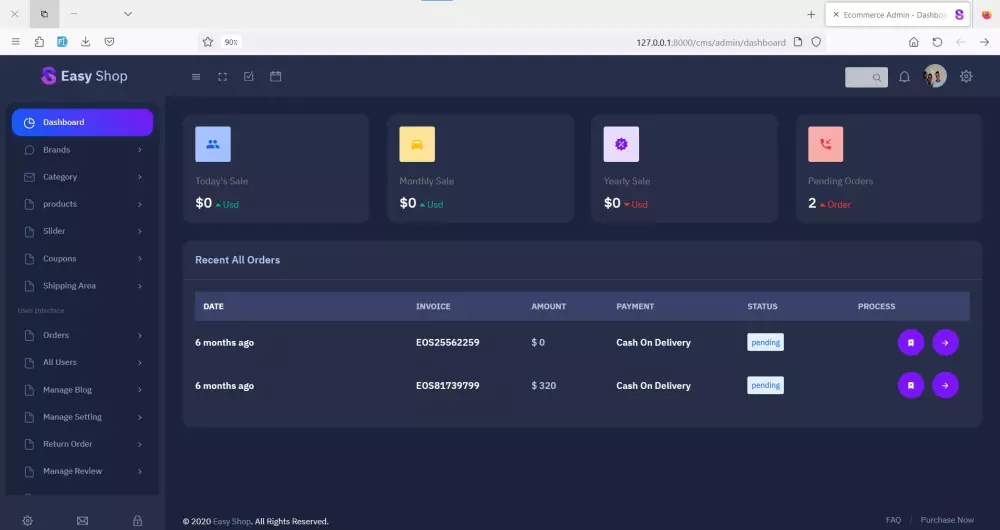Click the STATUS column header
This screenshot has height=530, width=1000.
[762, 306]
